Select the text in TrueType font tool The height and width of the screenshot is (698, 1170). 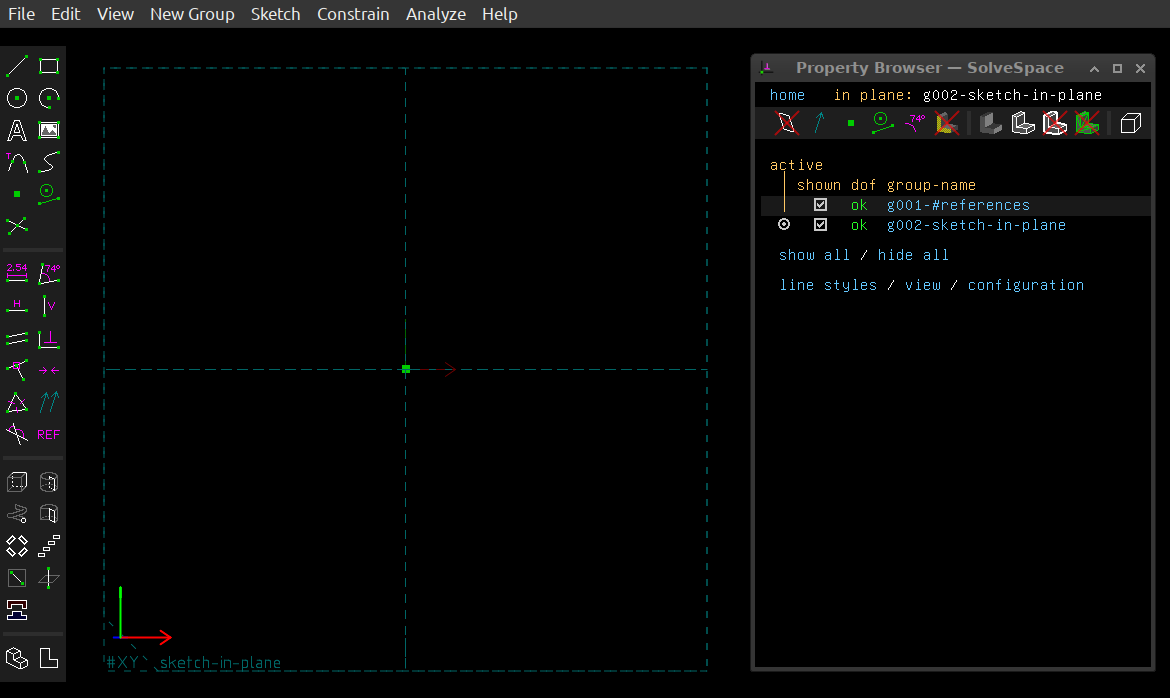(x=17, y=130)
